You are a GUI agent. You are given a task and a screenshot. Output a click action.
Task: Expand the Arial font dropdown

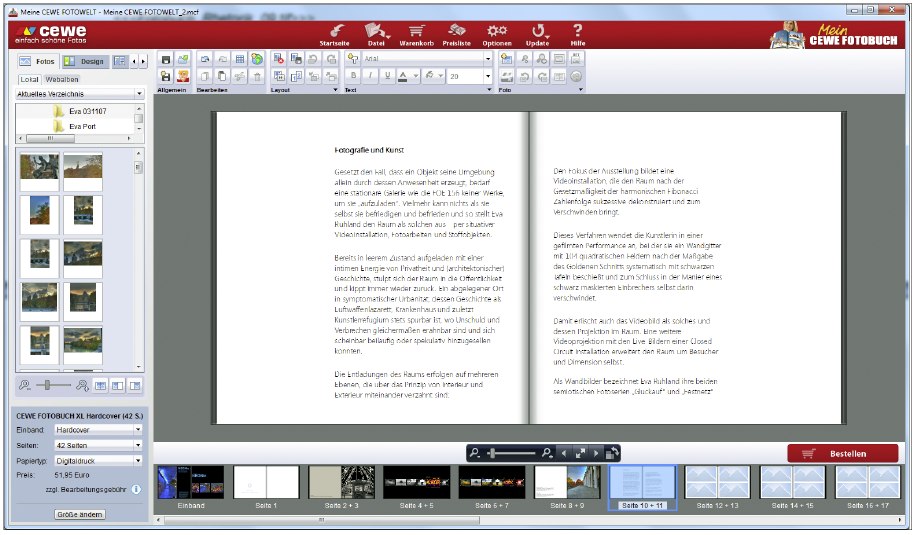click(488, 59)
